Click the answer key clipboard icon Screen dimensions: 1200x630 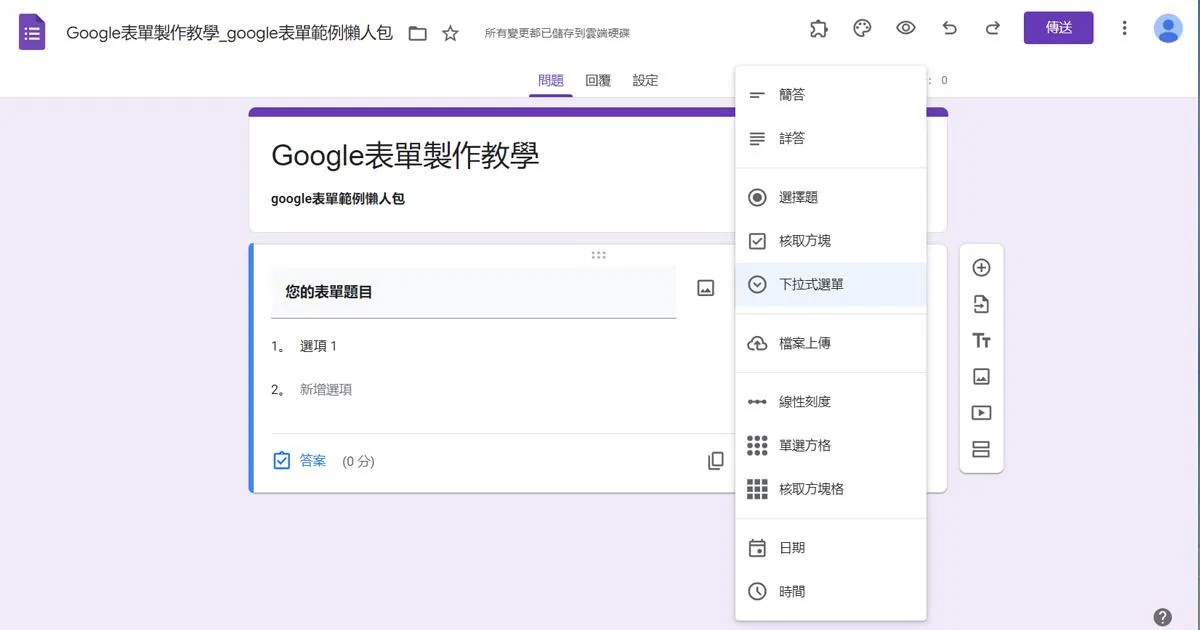[282, 461]
